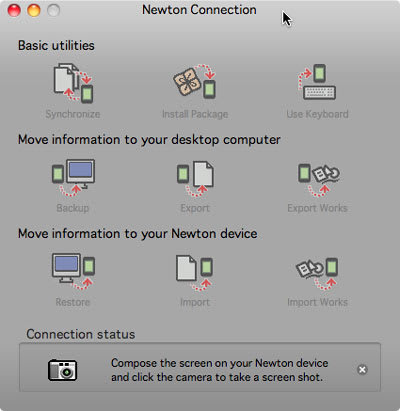Viewport: 400px width, 411px height.
Task: Click the Export document icon
Action: point(195,179)
